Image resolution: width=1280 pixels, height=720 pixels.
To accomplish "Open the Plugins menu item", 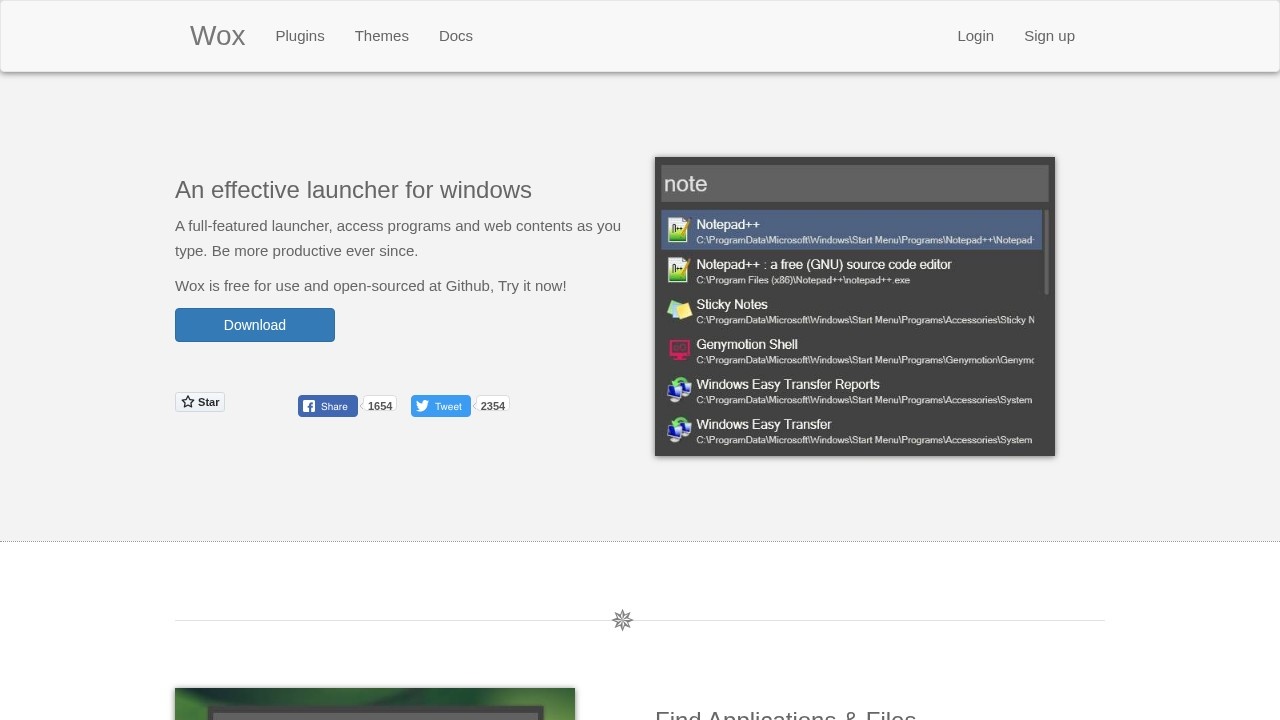I will 300,36.
